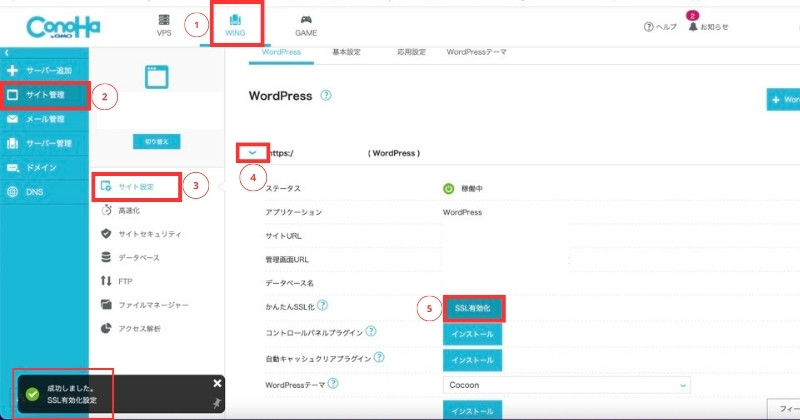Click help icon beside コントロールパネルプラグイン
The image size is (800, 420).
[x=371, y=331]
